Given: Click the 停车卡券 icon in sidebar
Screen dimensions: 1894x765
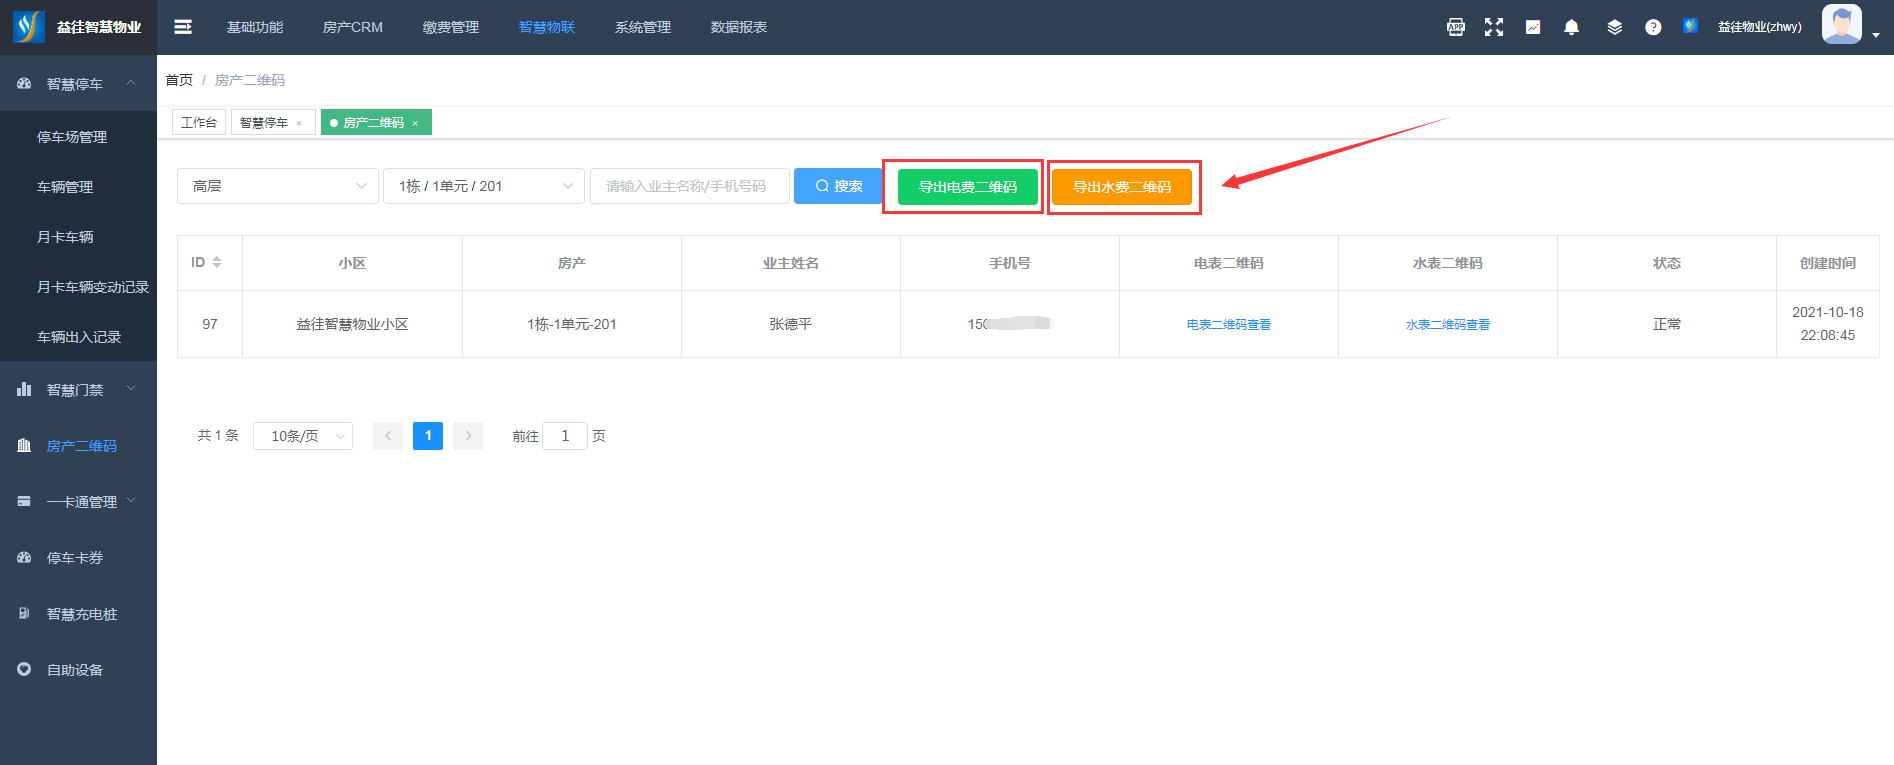Looking at the screenshot, I should tap(24, 558).
